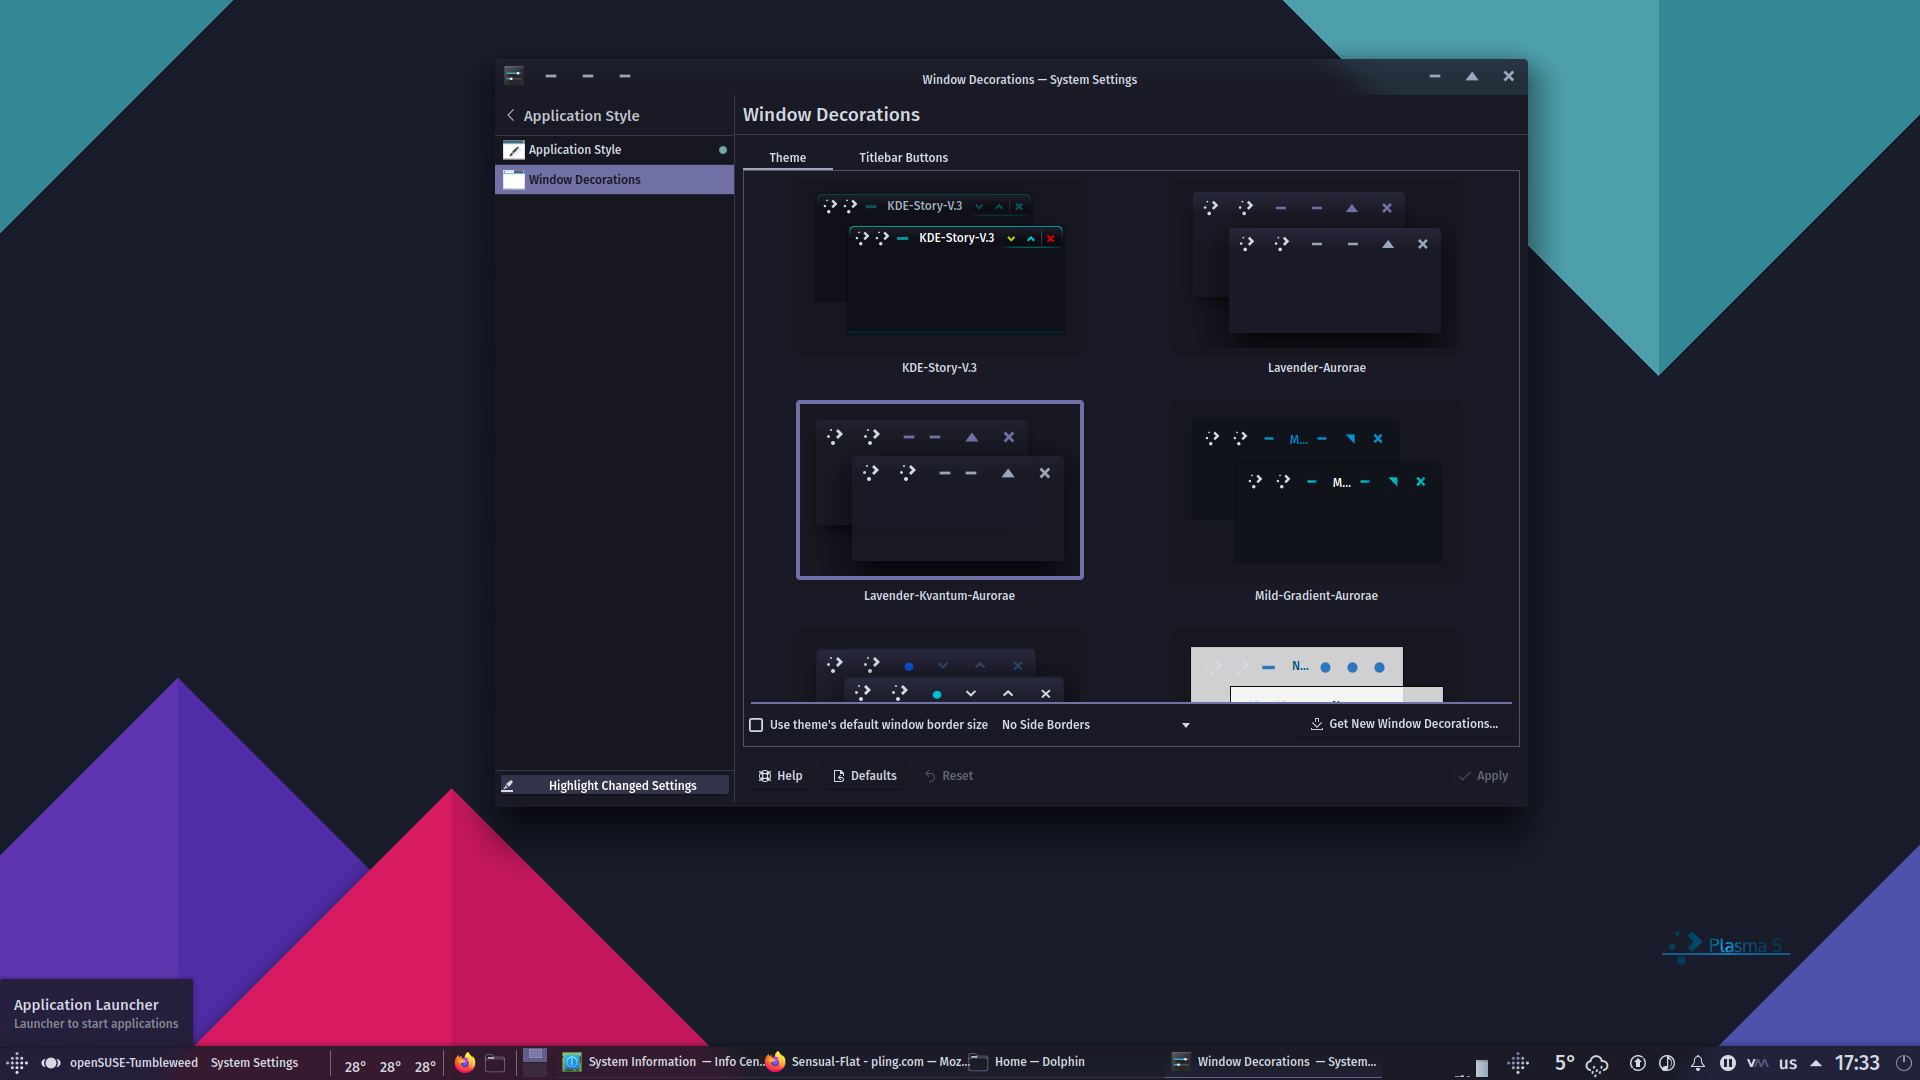Screen dimensions: 1920x1080
Task: Open the taskbar clock showing 17:33
Action: pos(1857,1063)
